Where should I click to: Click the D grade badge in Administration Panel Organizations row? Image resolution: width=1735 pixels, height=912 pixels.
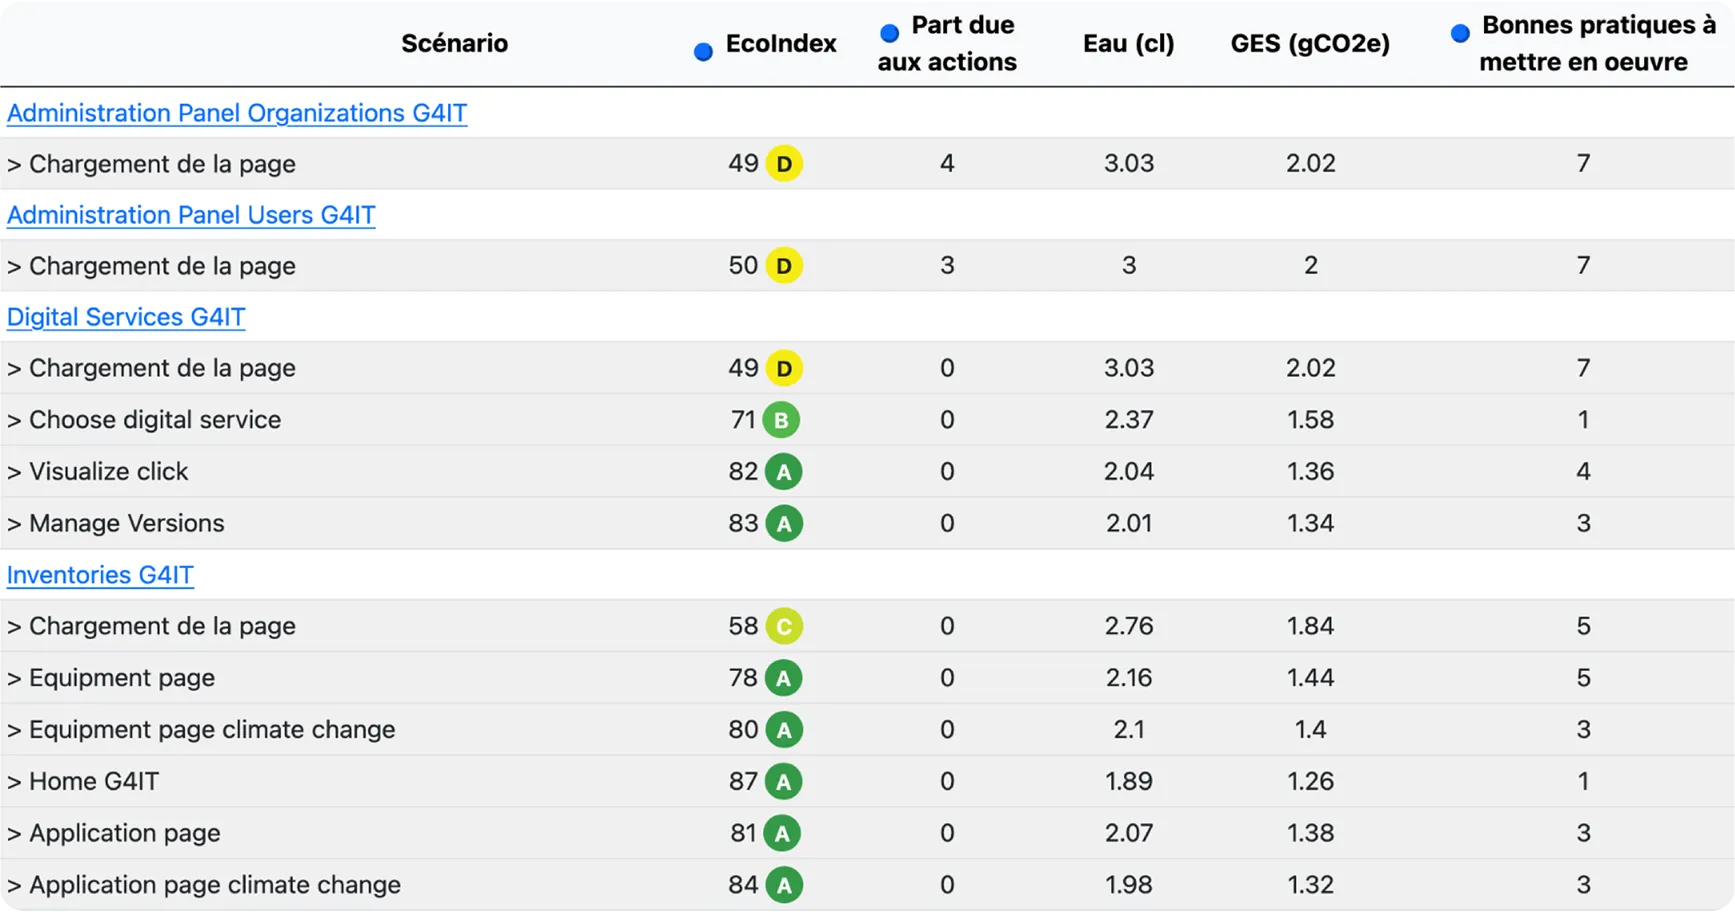tap(784, 163)
